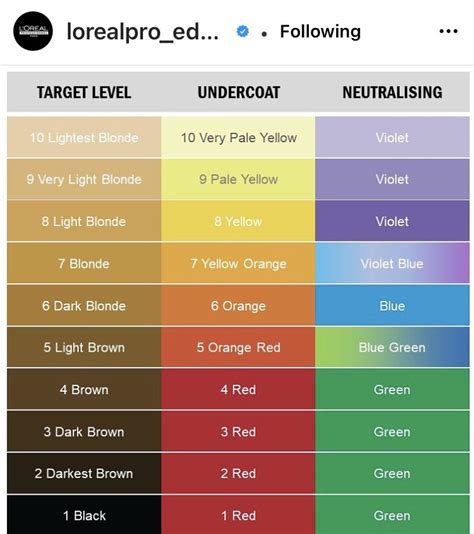Click the 4 Brown target swatch
This screenshot has width=474, height=534.
pos(84,389)
